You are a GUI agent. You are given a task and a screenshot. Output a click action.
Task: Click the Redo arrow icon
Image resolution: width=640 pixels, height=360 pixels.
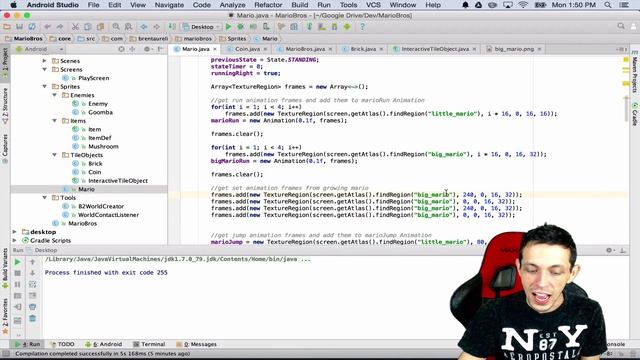coord(60,27)
